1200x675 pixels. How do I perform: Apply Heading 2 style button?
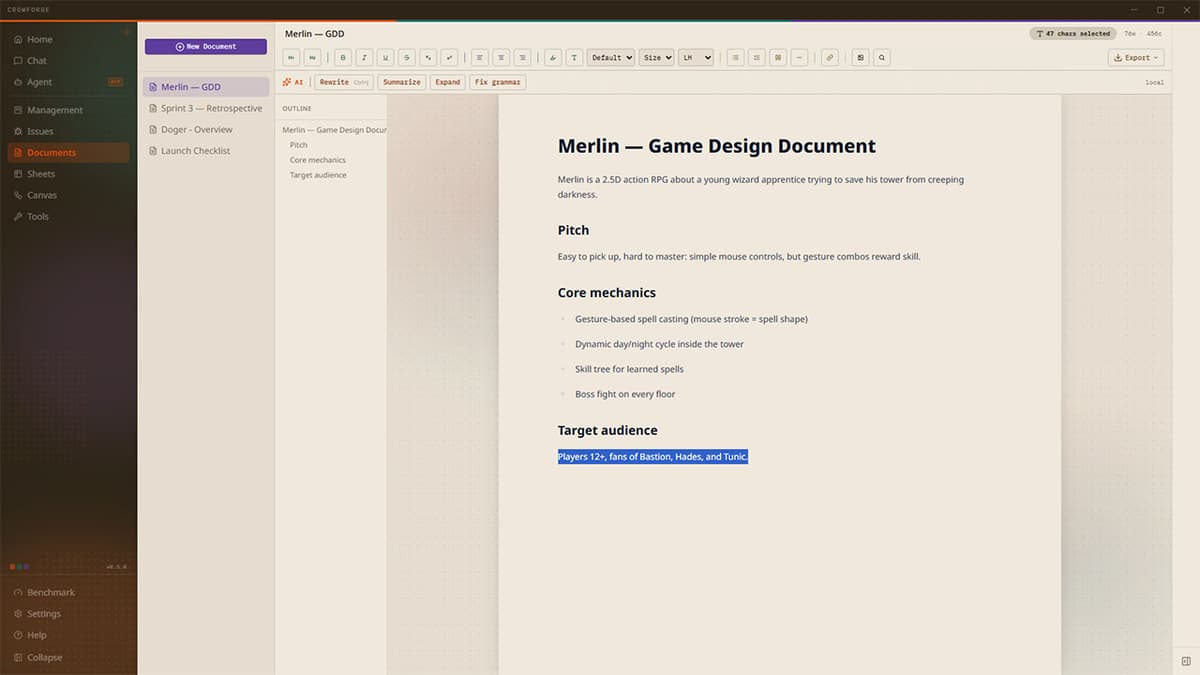click(x=313, y=58)
